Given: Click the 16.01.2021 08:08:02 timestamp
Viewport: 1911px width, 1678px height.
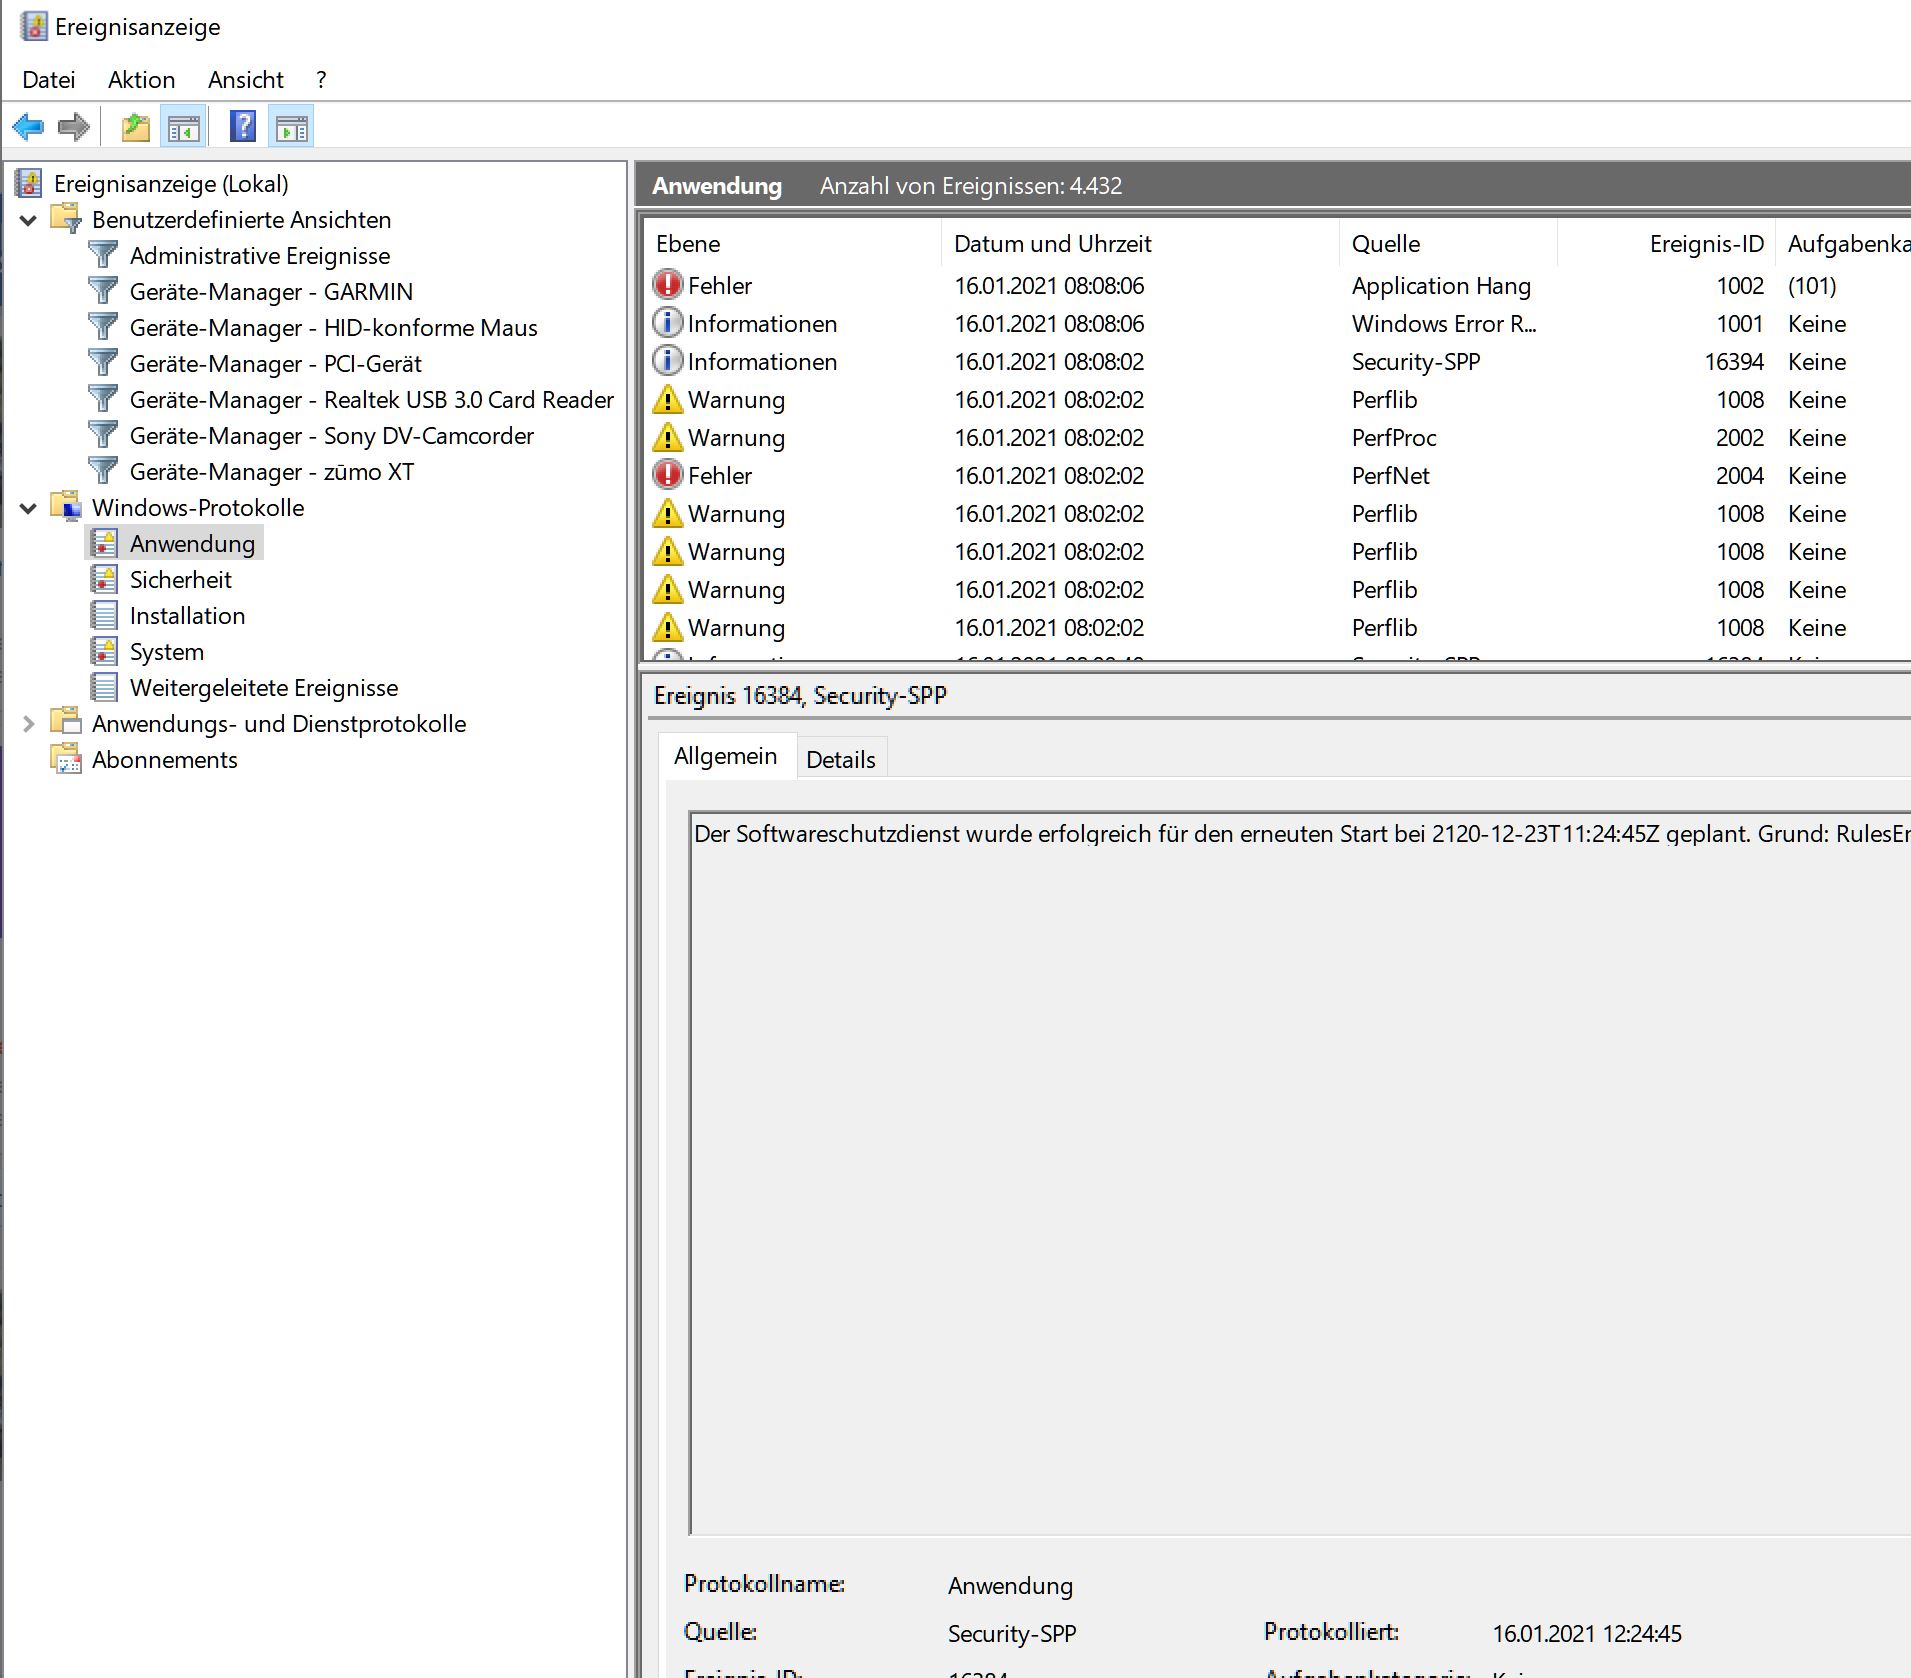Looking at the screenshot, I should [x=1049, y=362].
